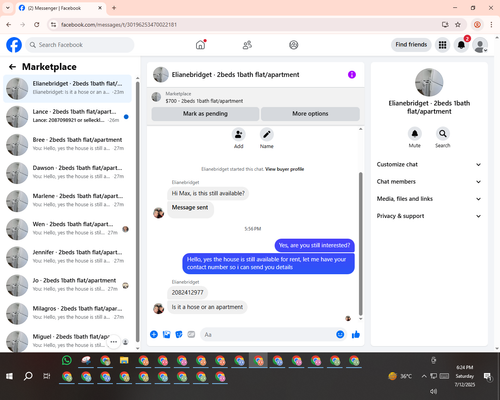The height and width of the screenshot is (400, 500).
Task: Open Jennifer conversation in list
Action: point(67,257)
